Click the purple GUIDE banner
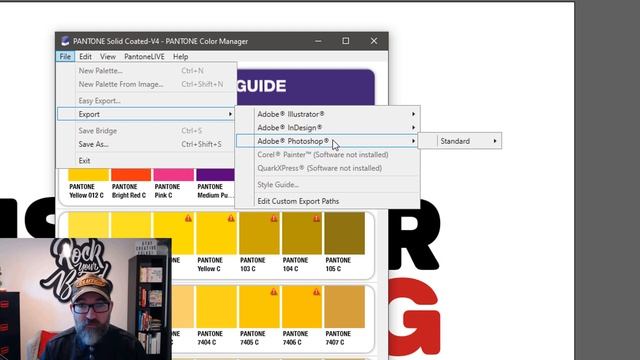Viewport: 640px width, 360px height. tap(305, 87)
